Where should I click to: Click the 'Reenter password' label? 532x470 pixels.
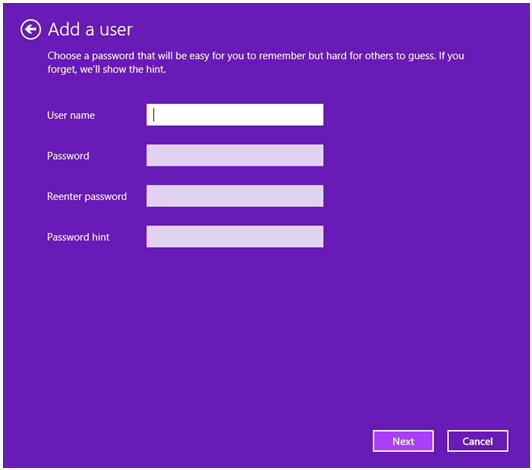[x=87, y=196]
